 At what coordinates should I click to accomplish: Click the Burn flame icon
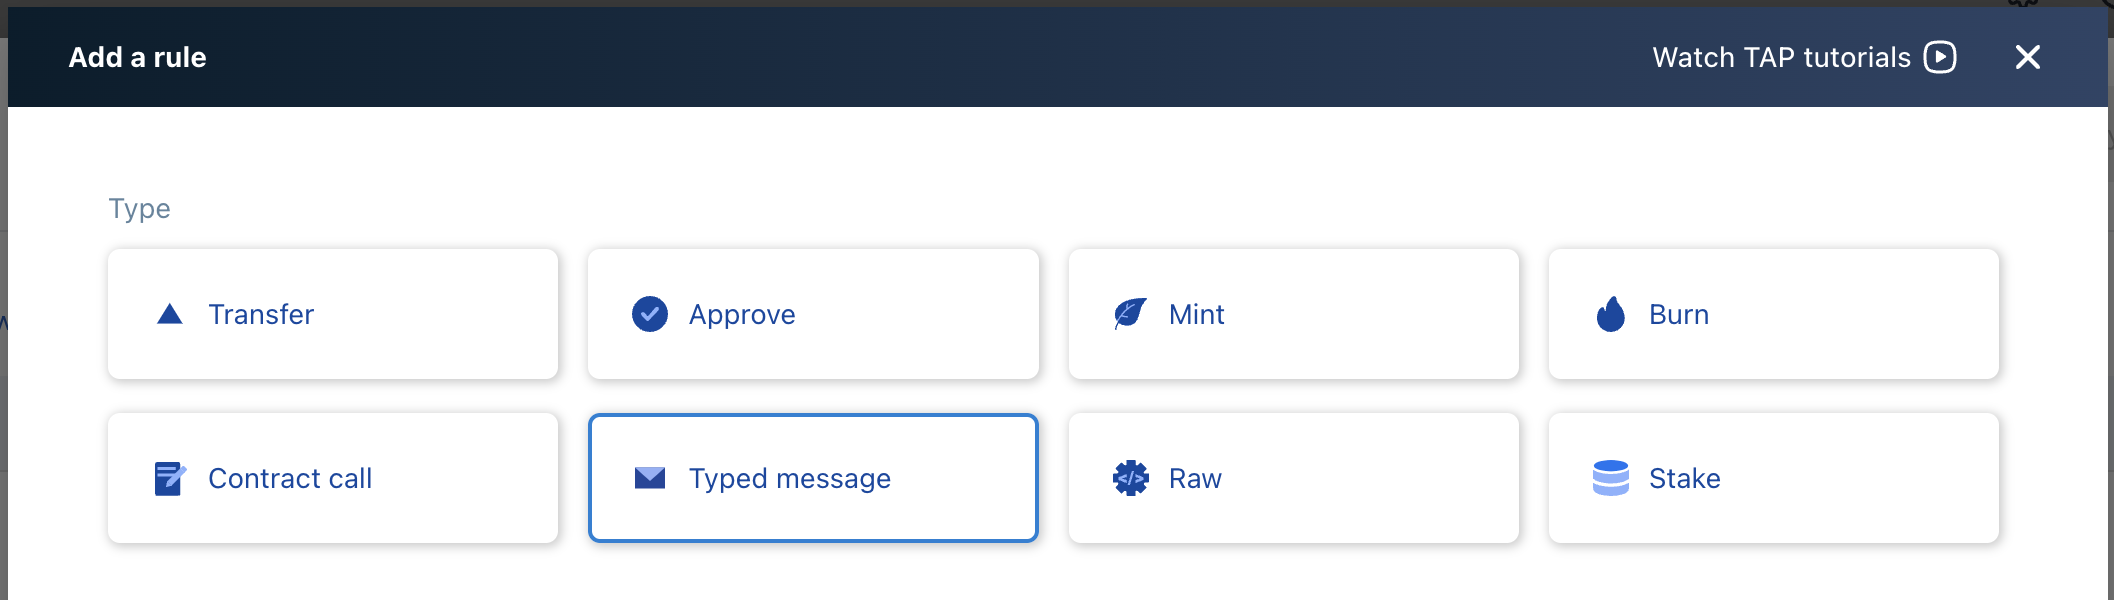click(x=1611, y=313)
